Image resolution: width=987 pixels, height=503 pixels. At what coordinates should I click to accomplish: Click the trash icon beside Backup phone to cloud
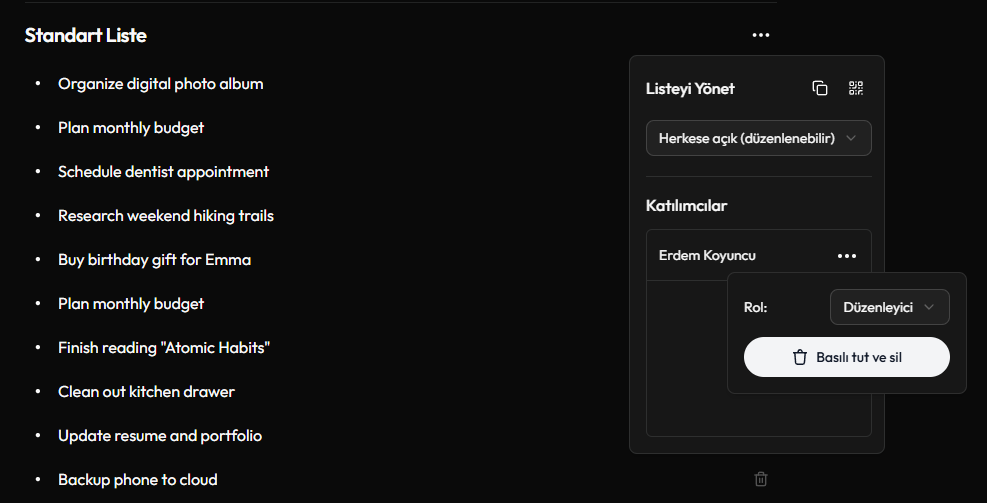click(x=760, y=479)
